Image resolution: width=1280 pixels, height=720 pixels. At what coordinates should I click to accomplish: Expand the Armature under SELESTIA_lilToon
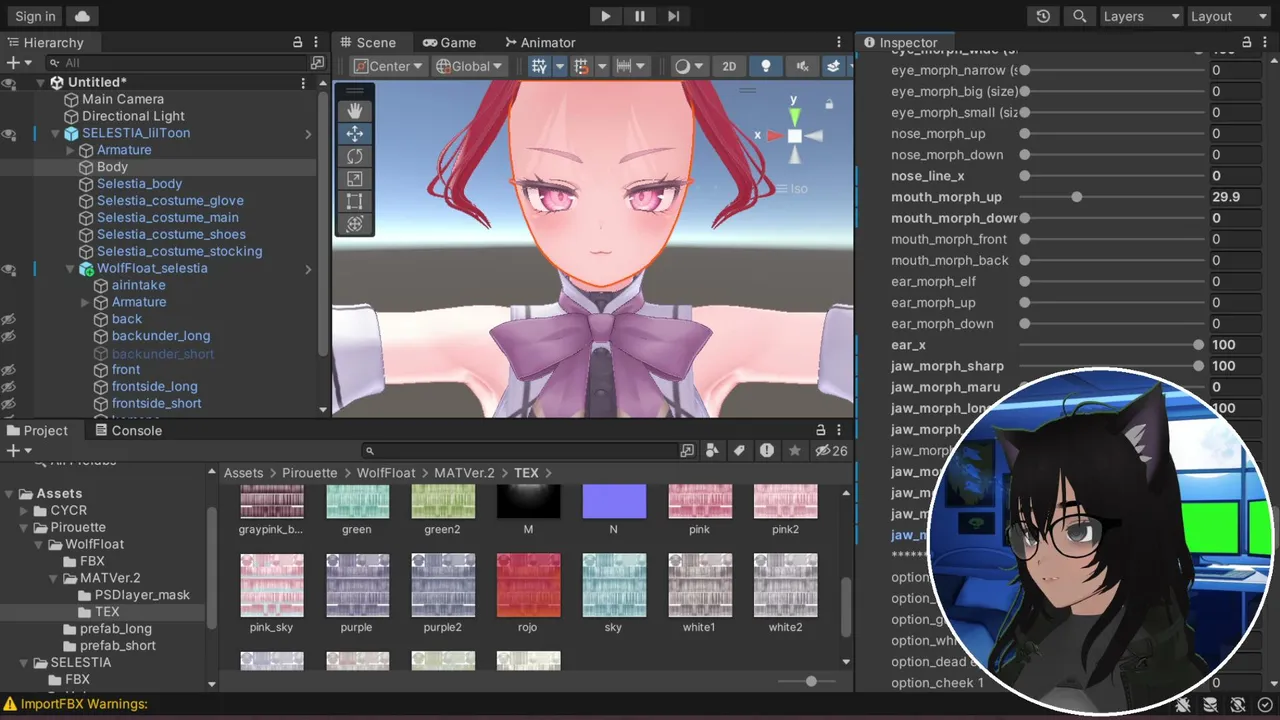[71, 150]
